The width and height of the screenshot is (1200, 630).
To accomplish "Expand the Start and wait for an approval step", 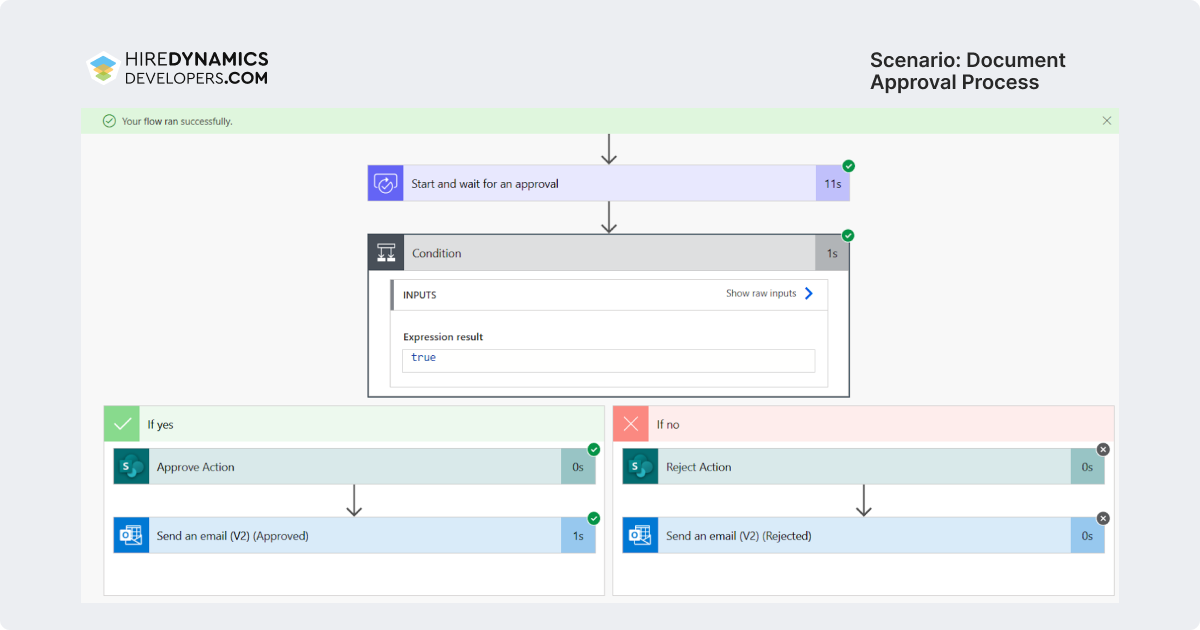I will pos(608,183).
